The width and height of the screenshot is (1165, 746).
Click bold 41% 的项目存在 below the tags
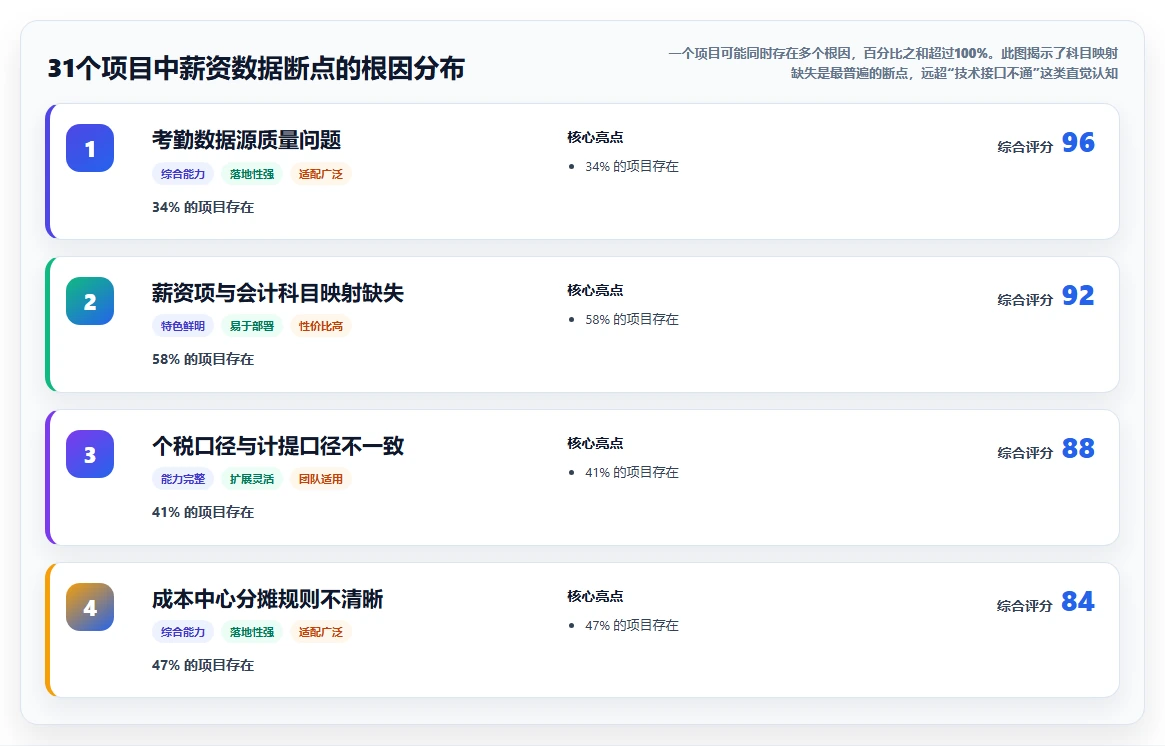coord(203,513)
